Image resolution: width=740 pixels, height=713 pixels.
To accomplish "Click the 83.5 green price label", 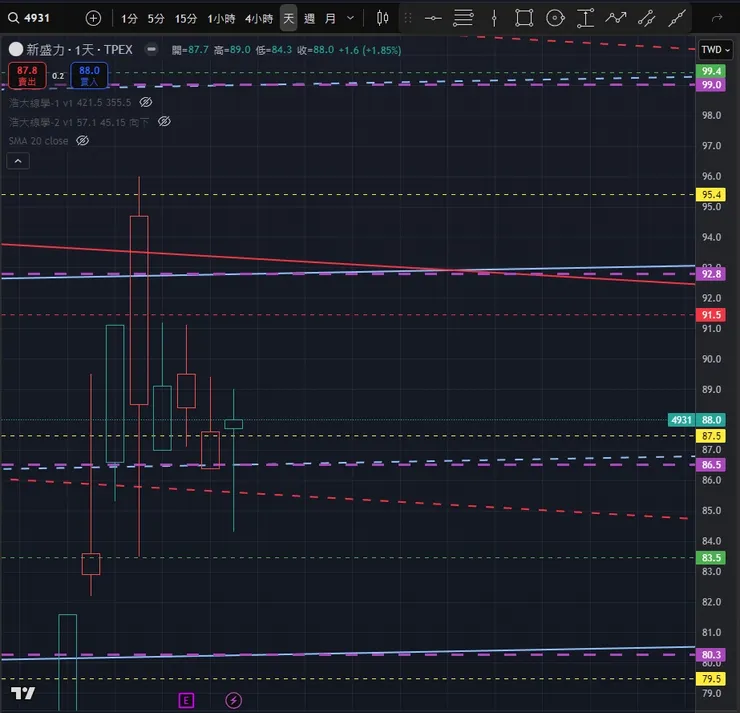I will (x=711, y=558).
